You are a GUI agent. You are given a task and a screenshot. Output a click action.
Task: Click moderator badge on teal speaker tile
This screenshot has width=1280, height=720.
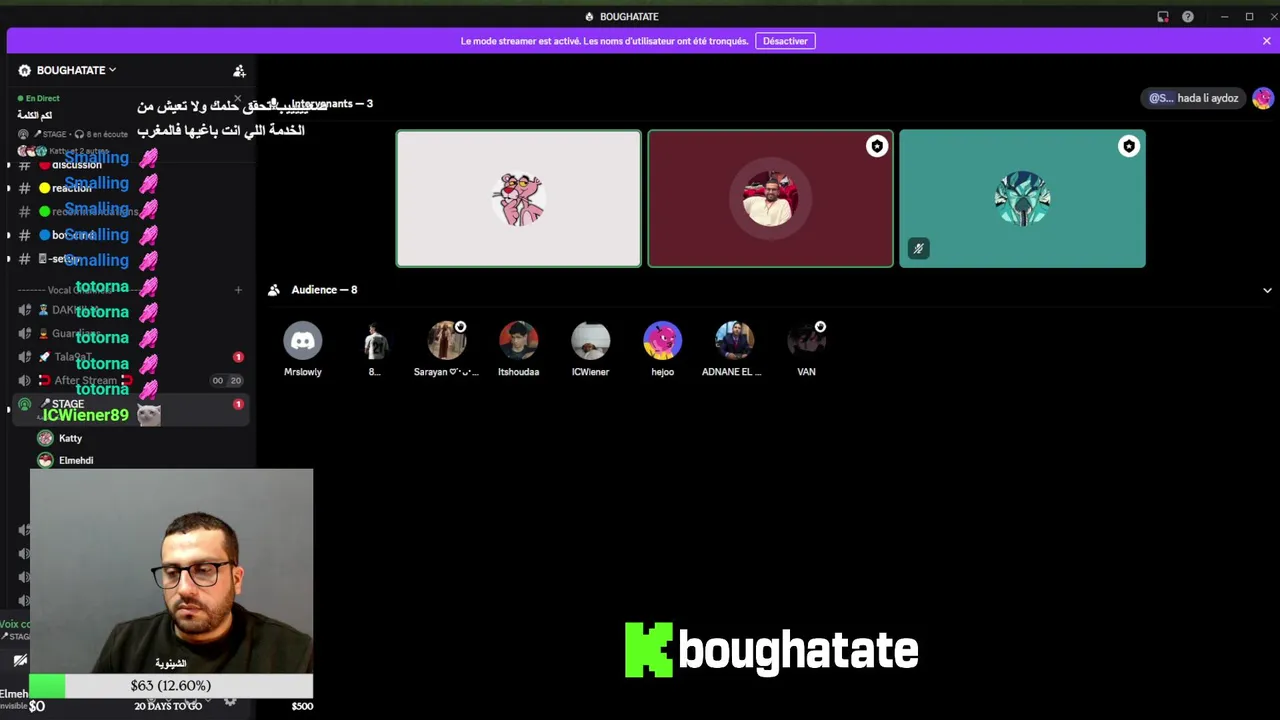click(1129, 147)
